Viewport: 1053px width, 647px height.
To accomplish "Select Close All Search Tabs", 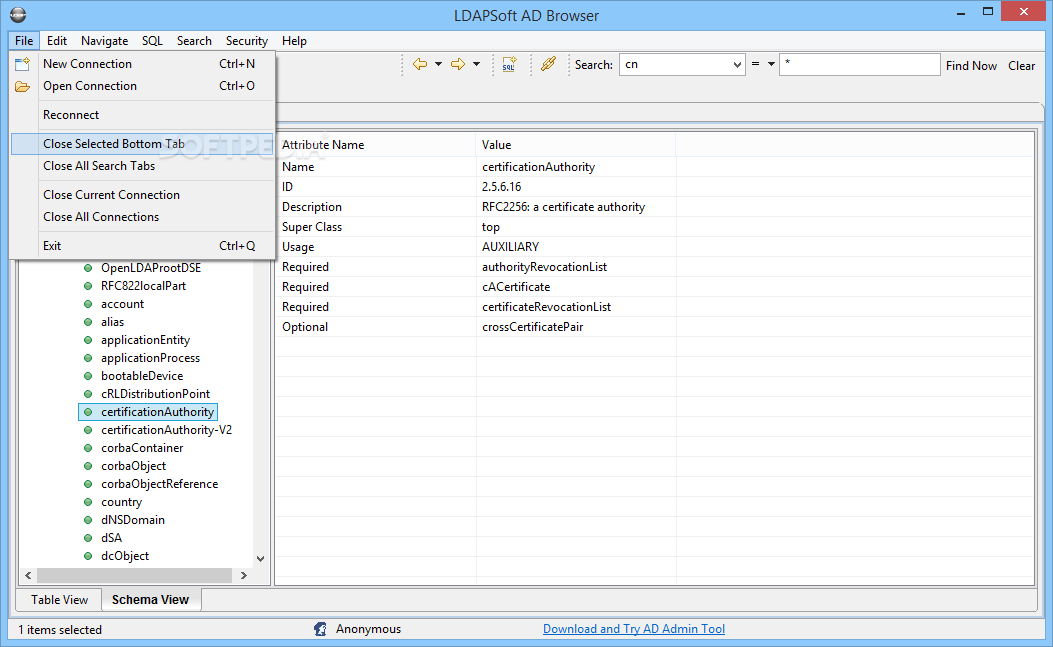I will coord(143,166).
